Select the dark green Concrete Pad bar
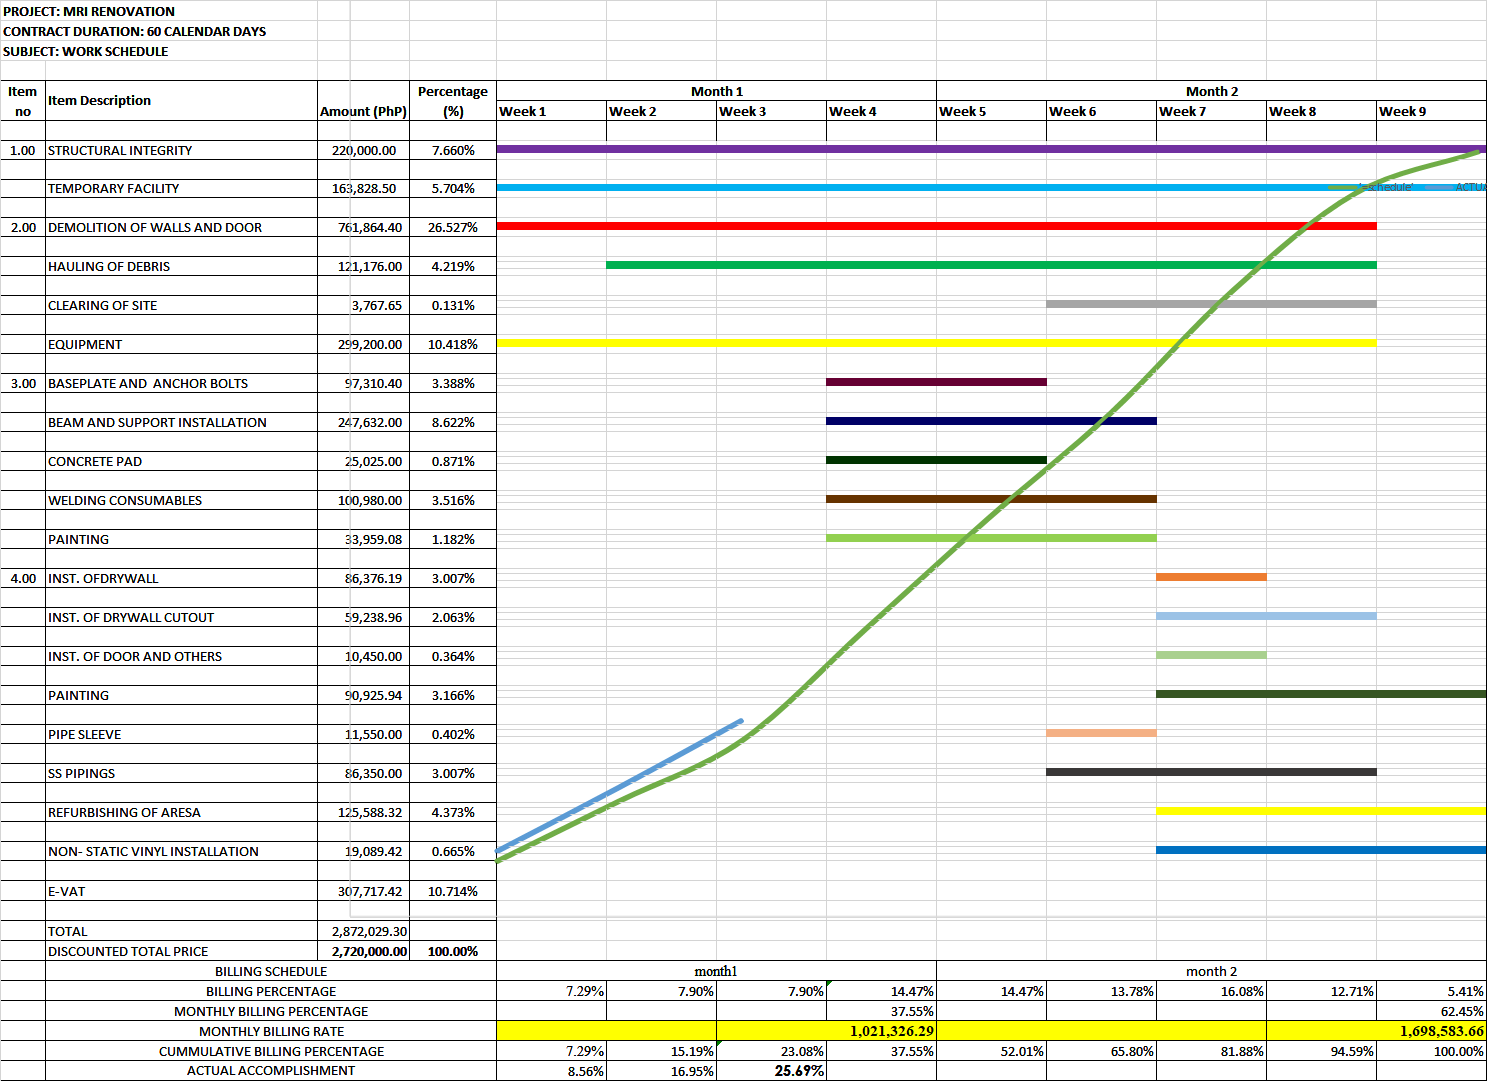This screenshot has width=1487, height=1081. [x=936, y=460]
